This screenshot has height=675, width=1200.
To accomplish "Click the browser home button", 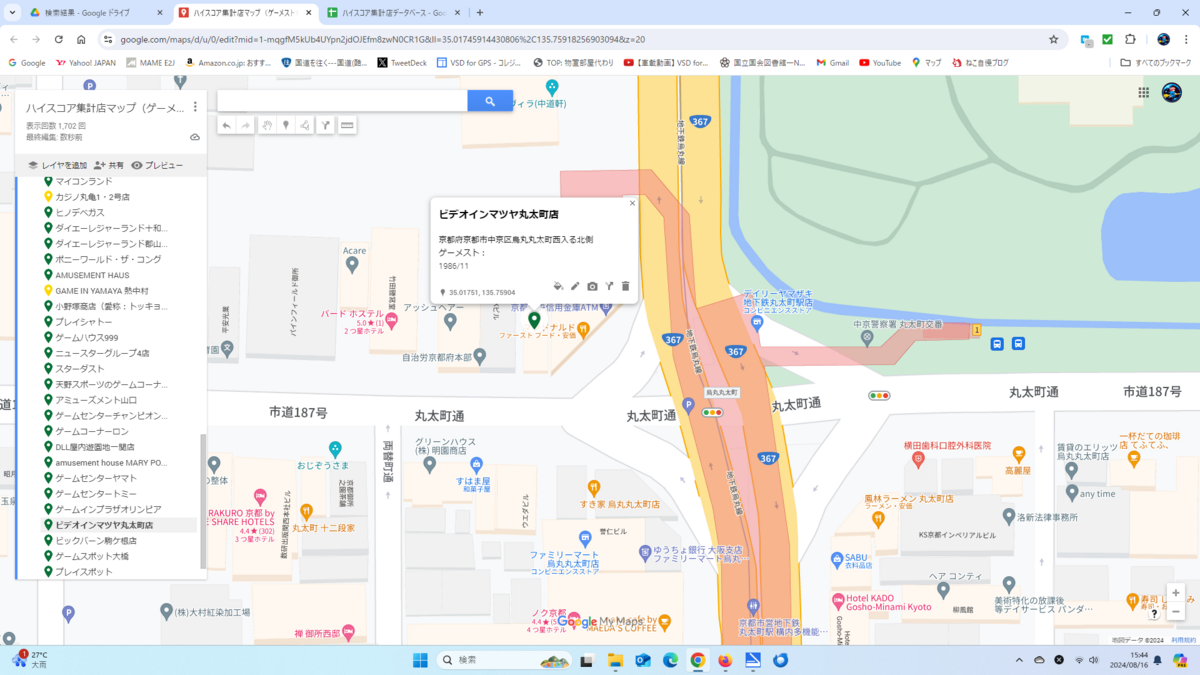I will tap(82, 39).
